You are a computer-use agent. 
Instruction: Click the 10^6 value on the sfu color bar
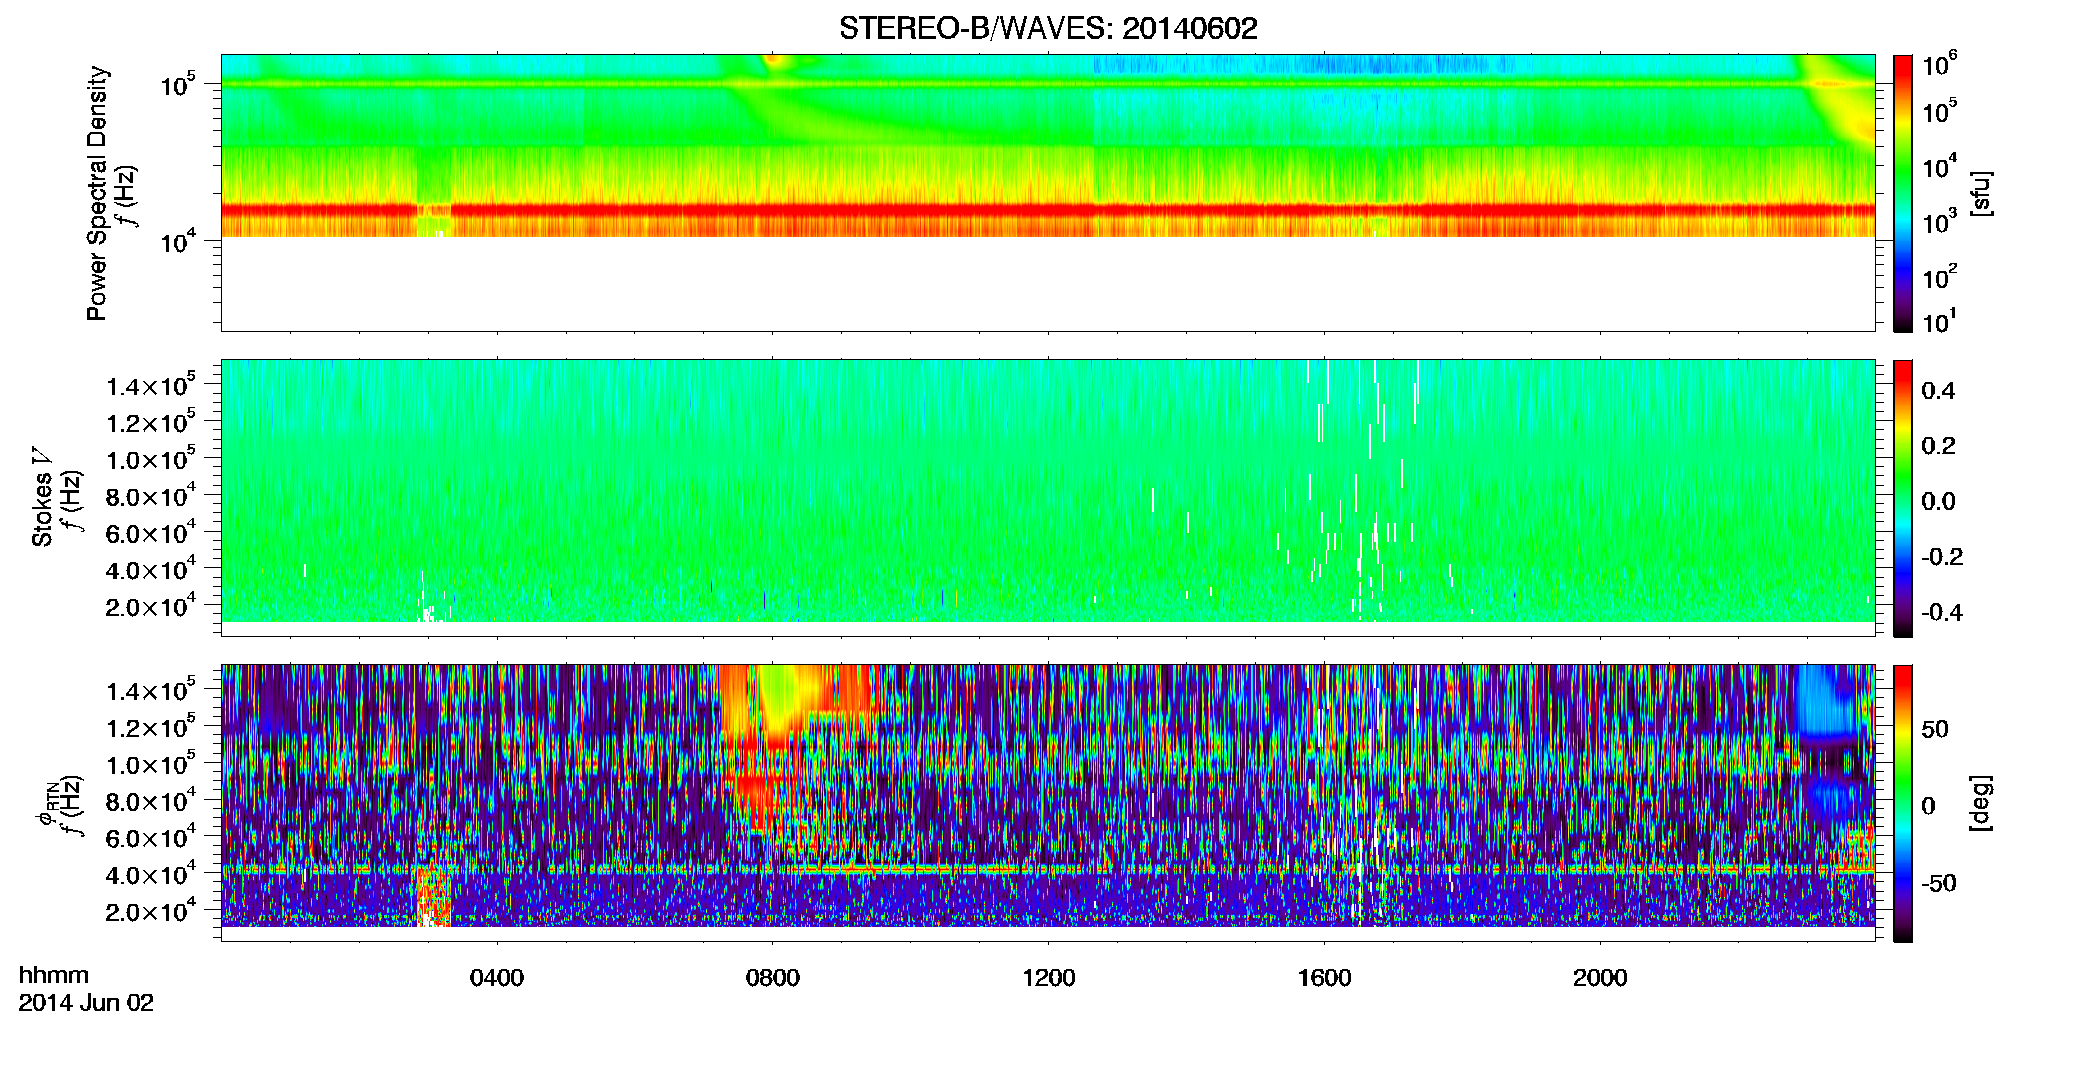(1940, 65)
